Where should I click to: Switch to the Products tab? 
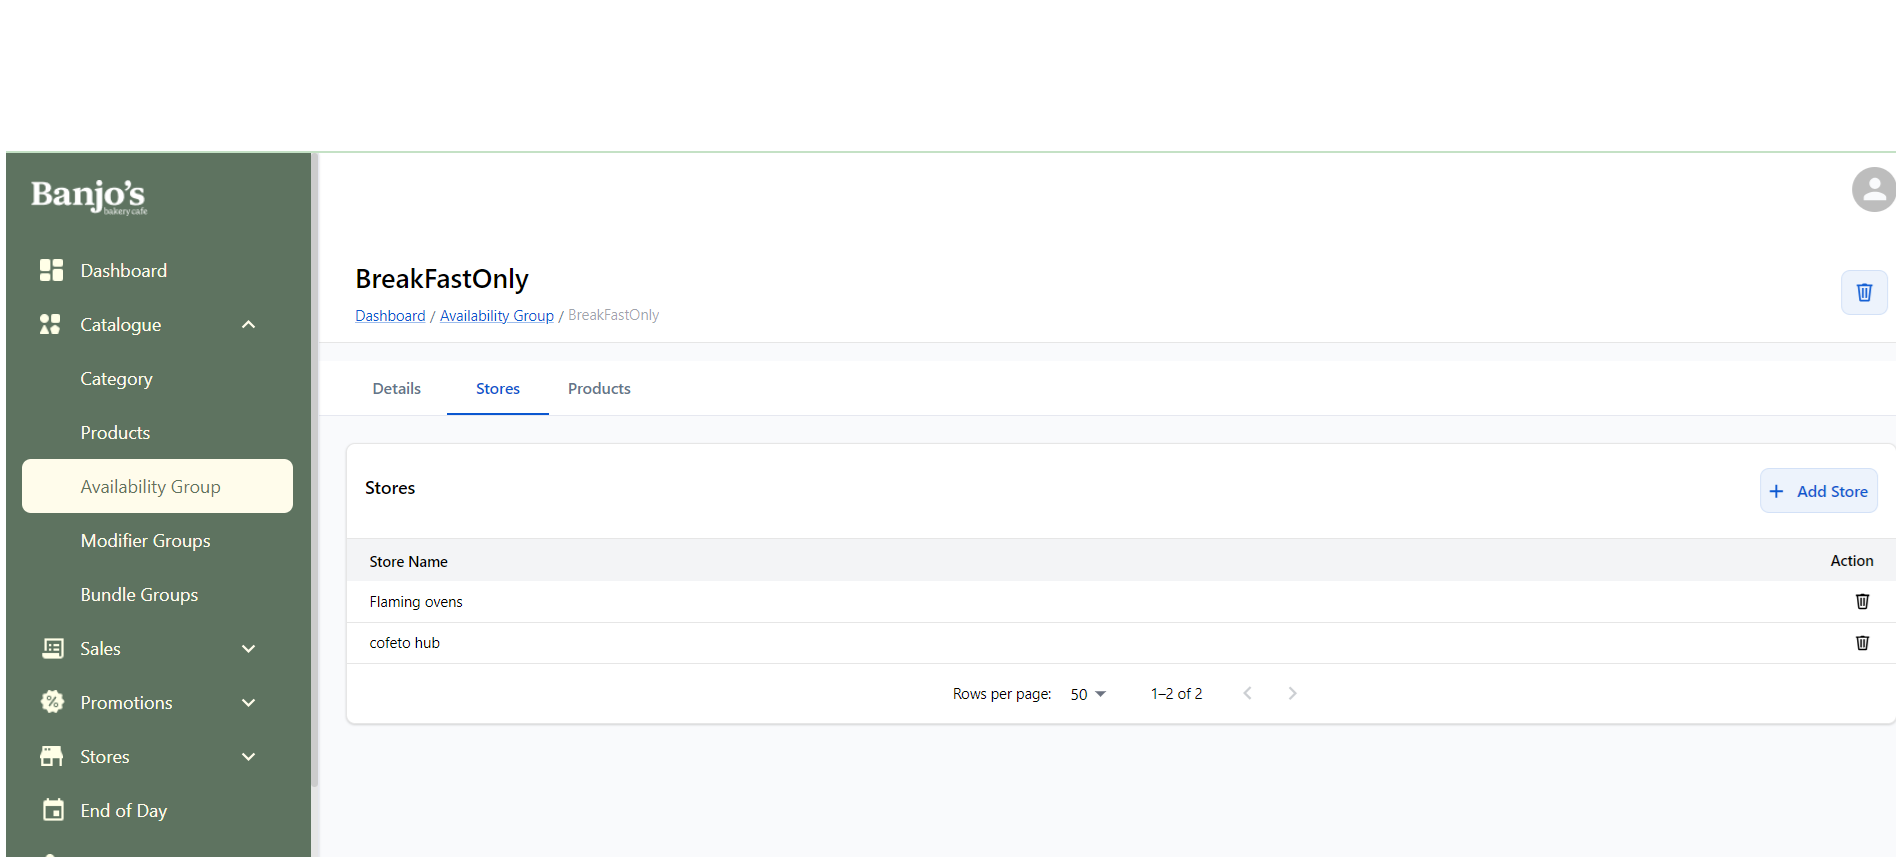[x=599, y=389]
